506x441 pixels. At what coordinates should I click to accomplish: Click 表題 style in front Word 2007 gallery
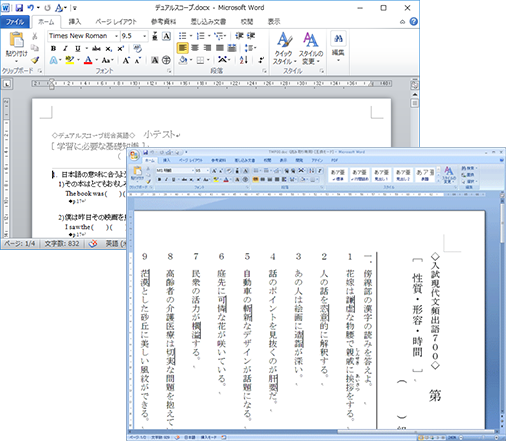pyautogui.click(x=425, y=175)
